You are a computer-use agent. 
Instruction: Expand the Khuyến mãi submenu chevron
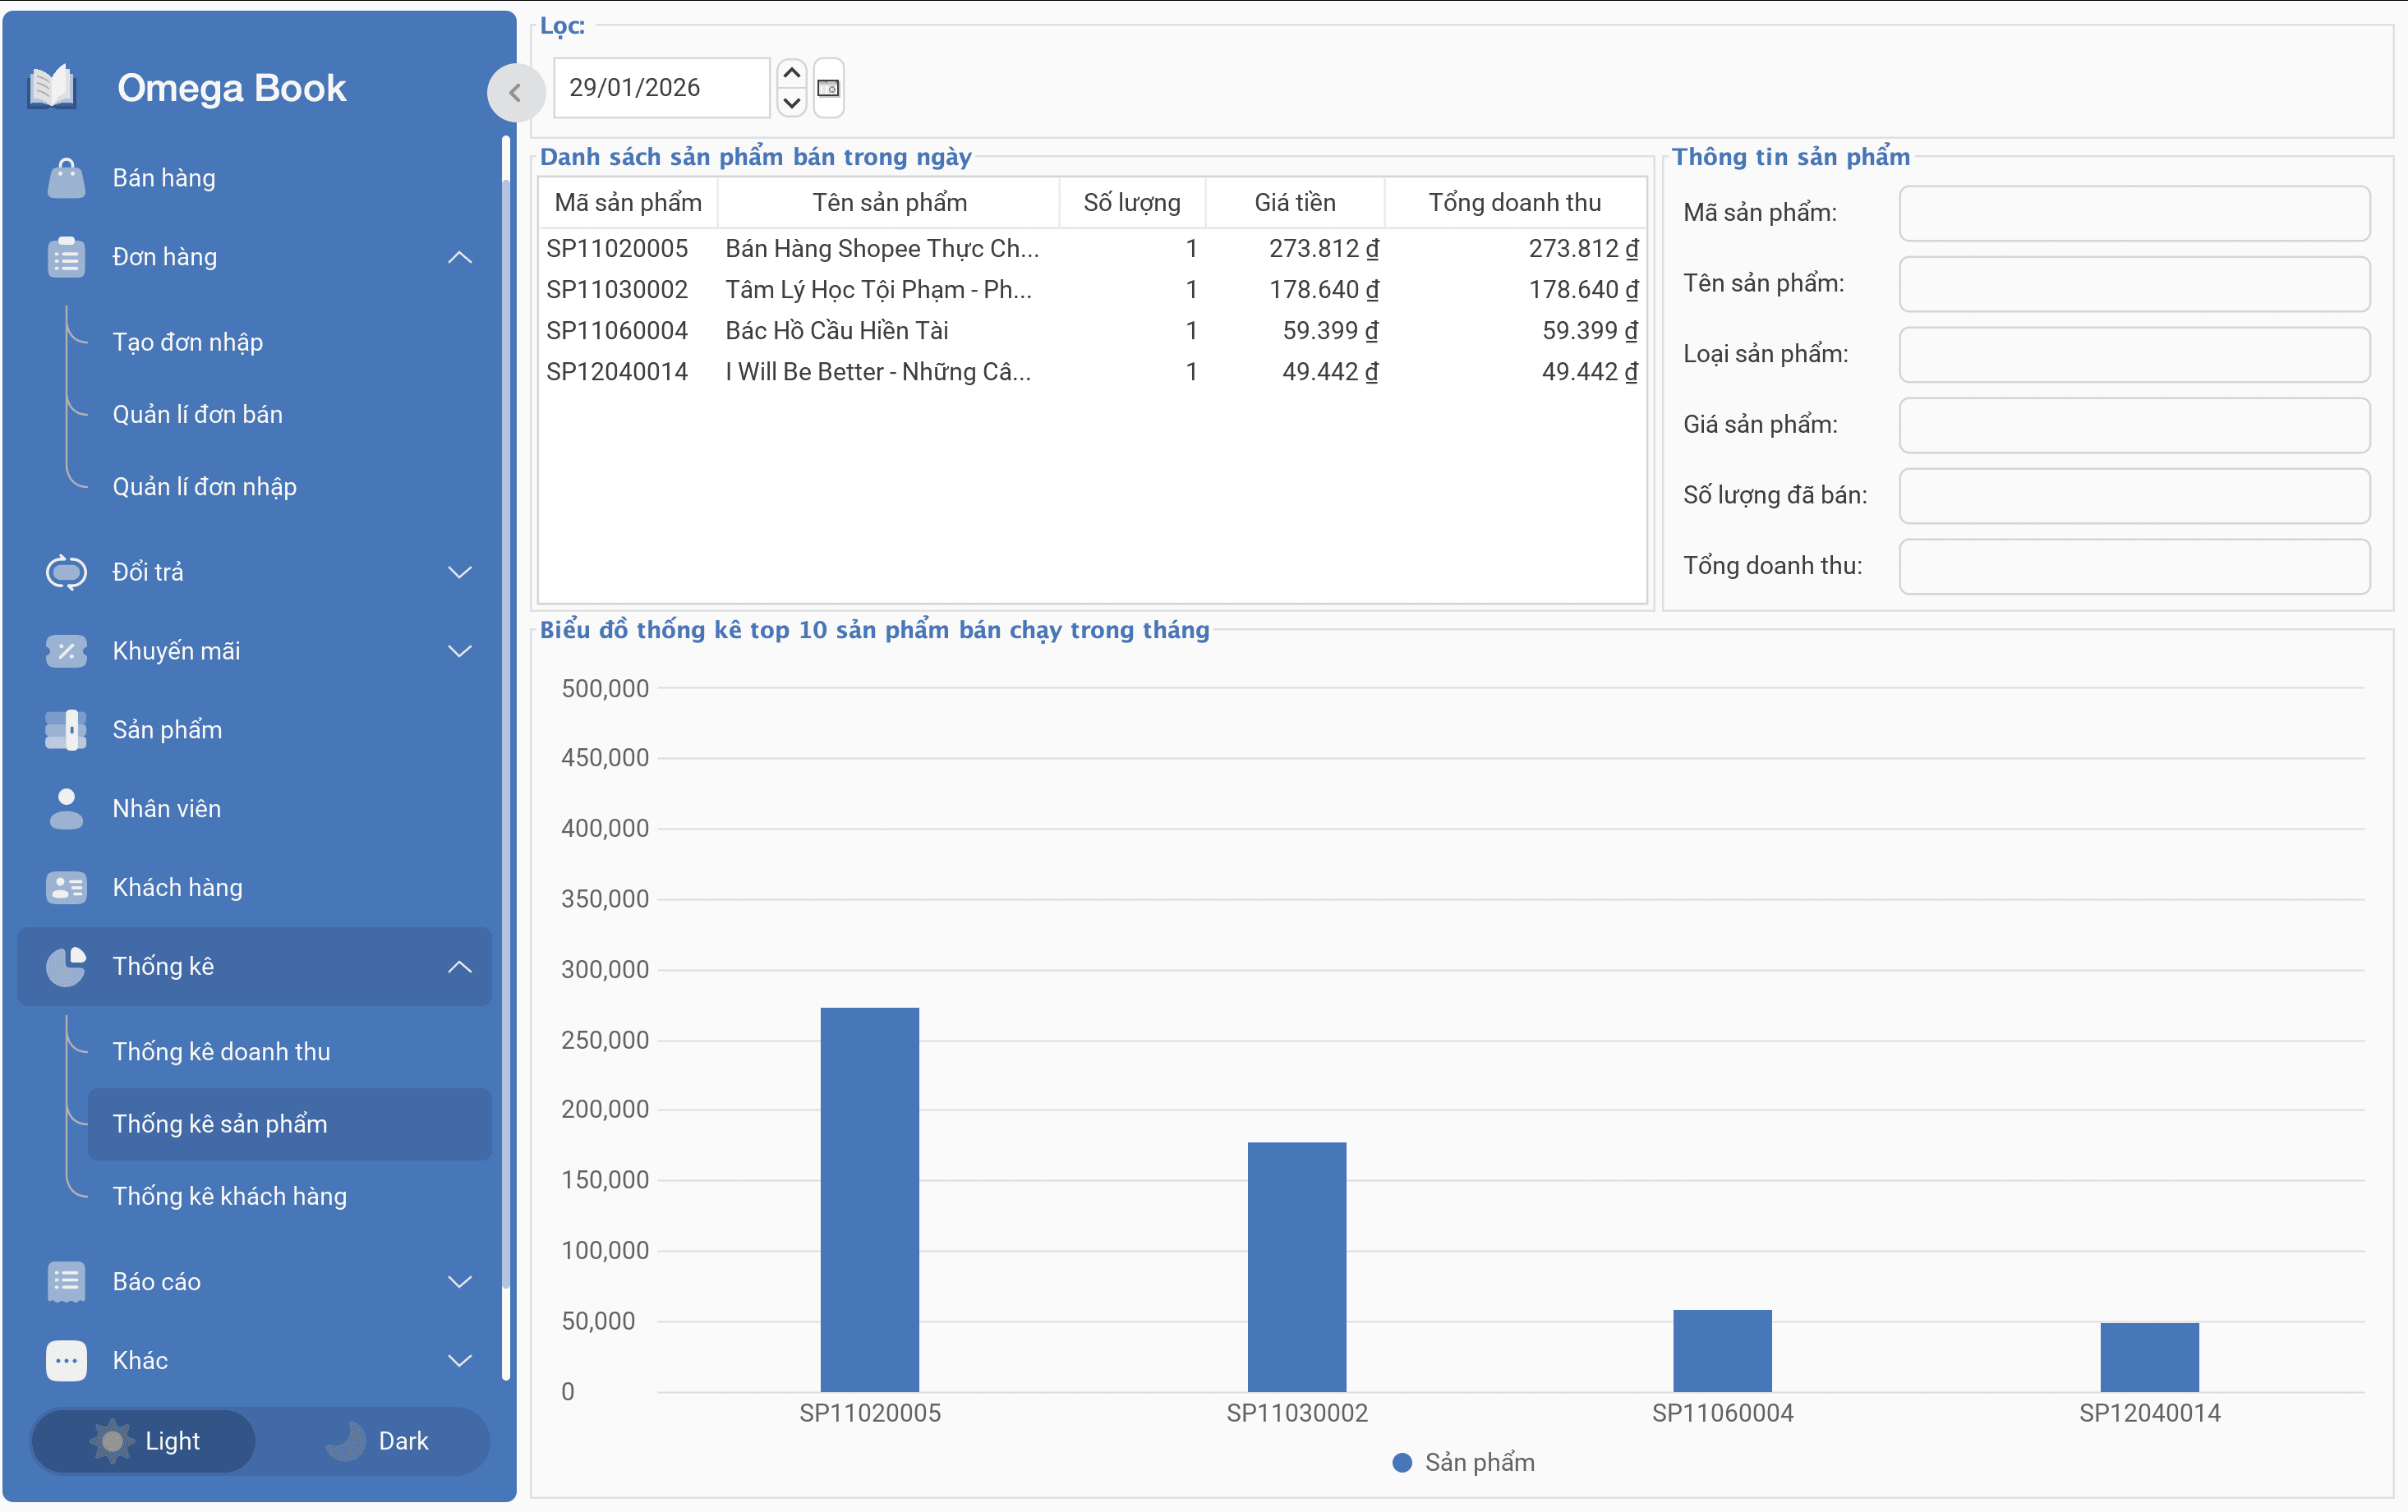(459, 651)
